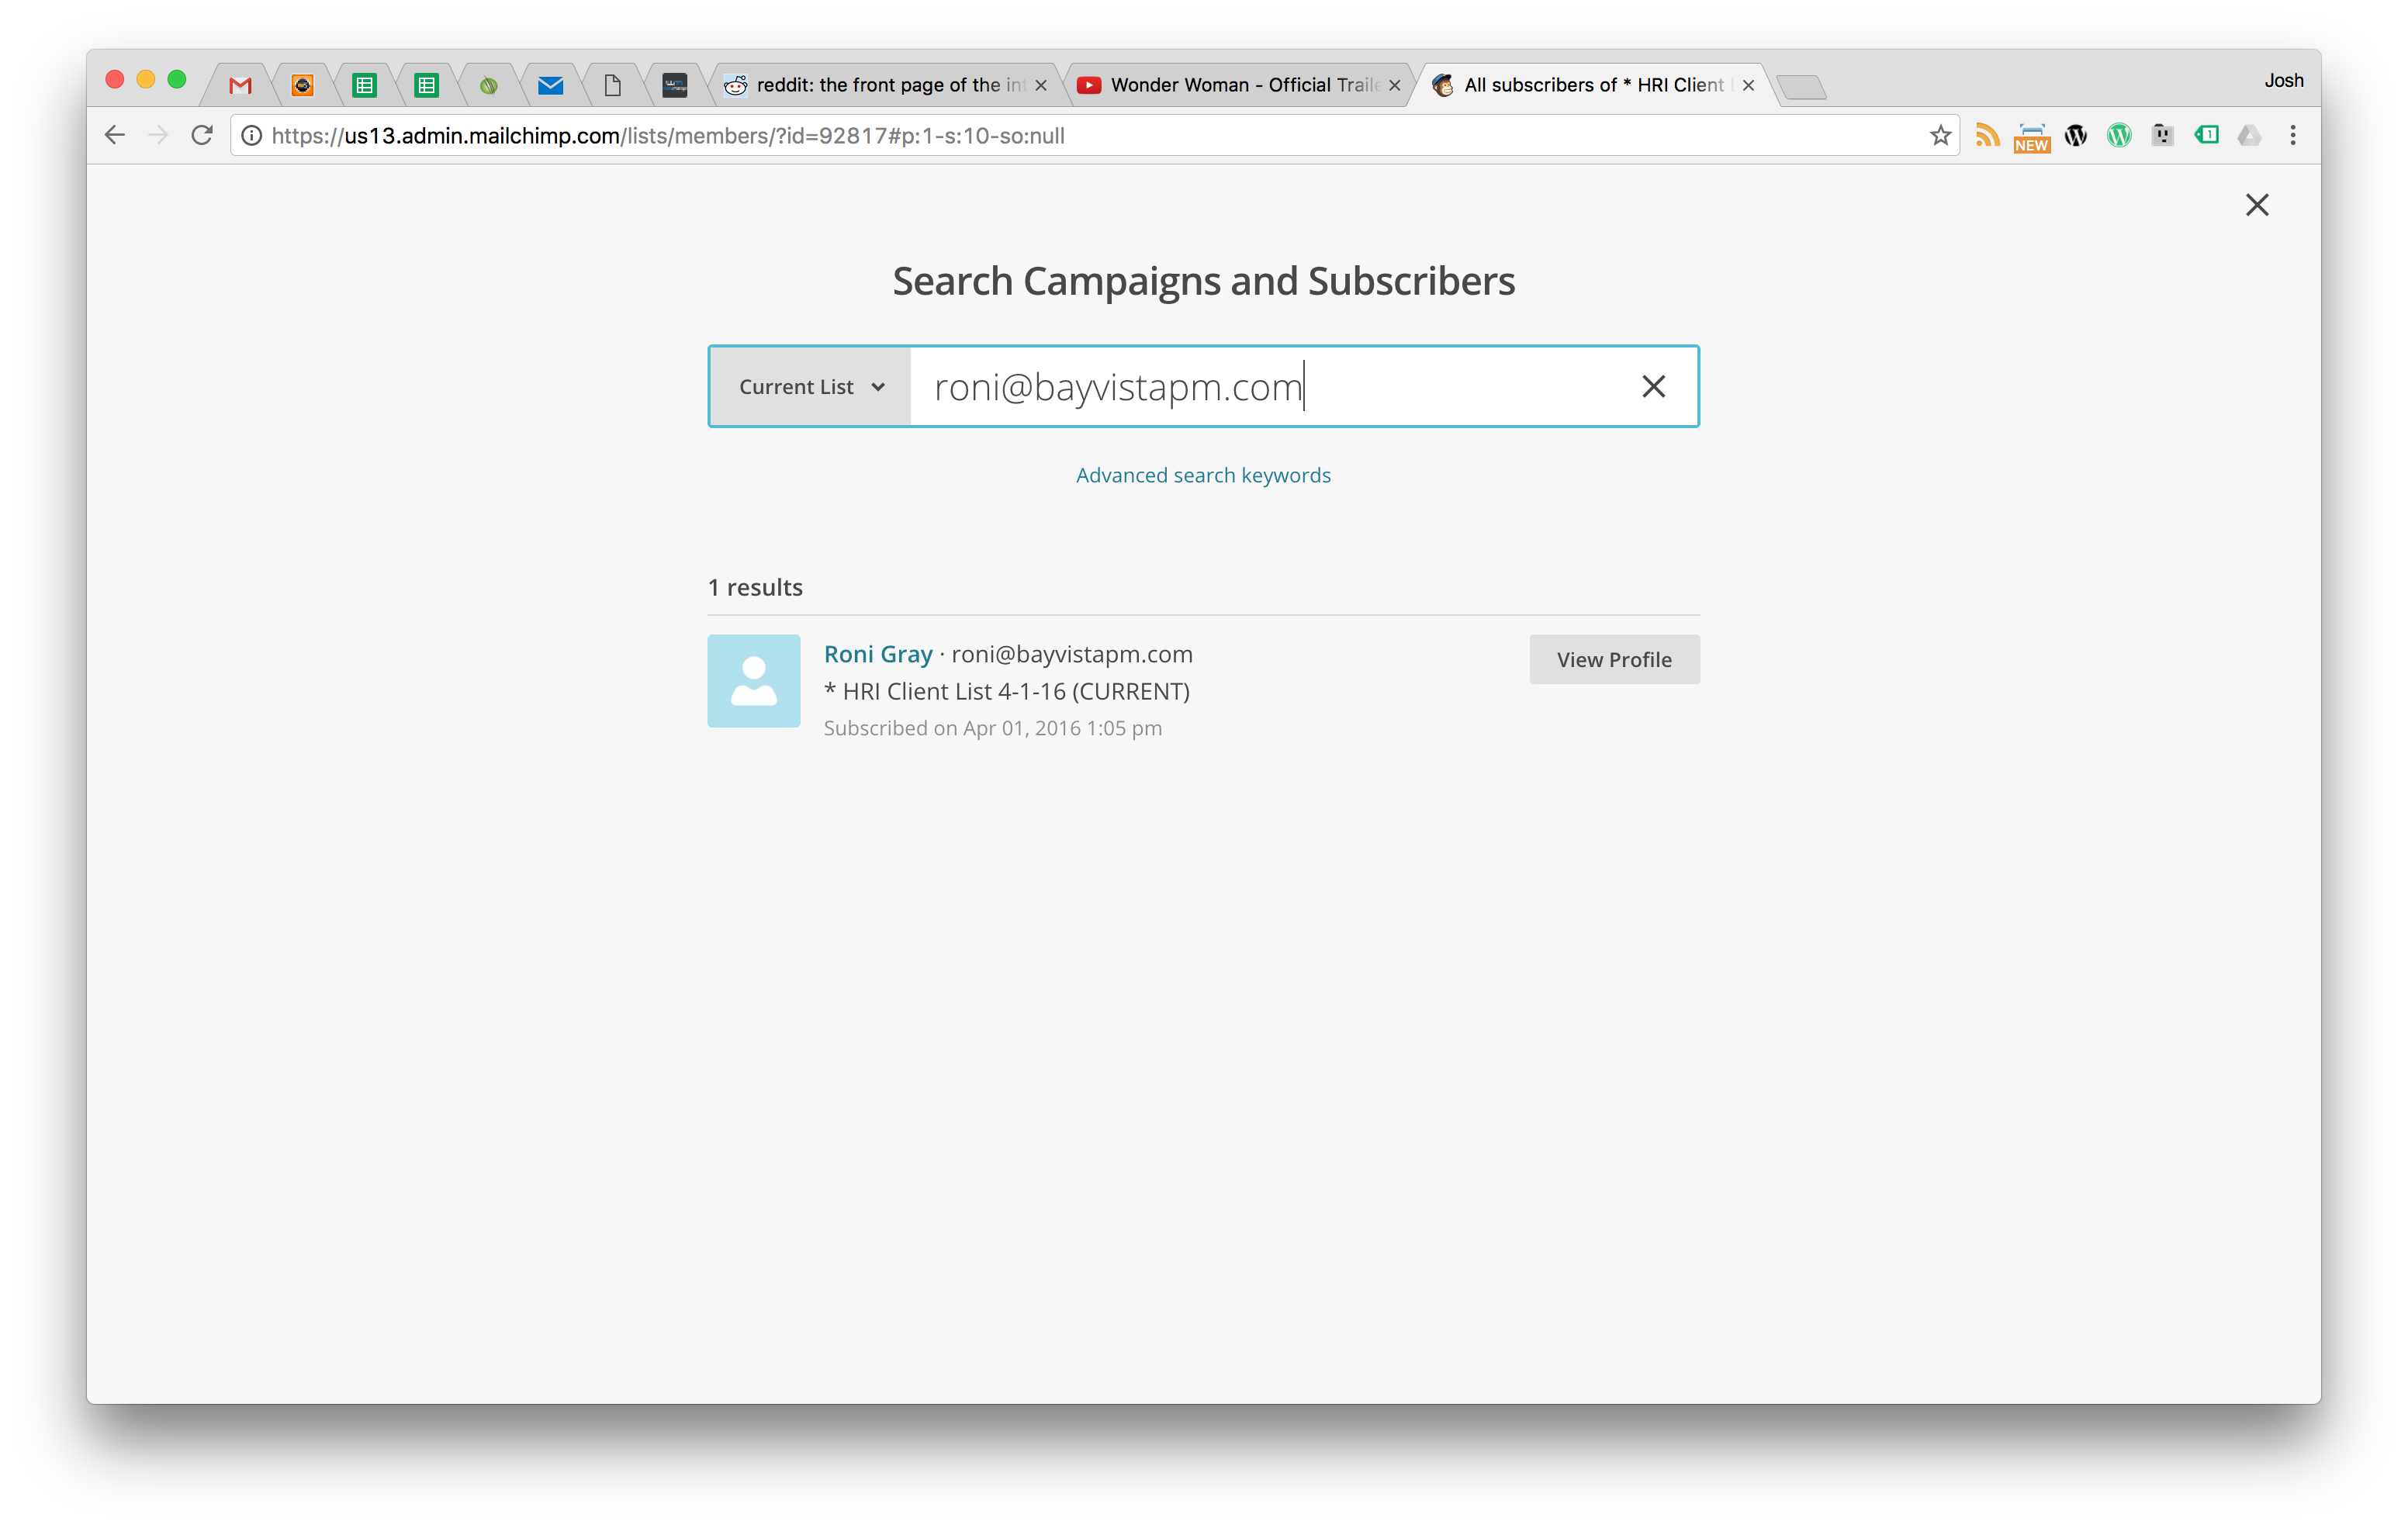
Task: Open the black WordPress extension
Action: pos(2075,135)
